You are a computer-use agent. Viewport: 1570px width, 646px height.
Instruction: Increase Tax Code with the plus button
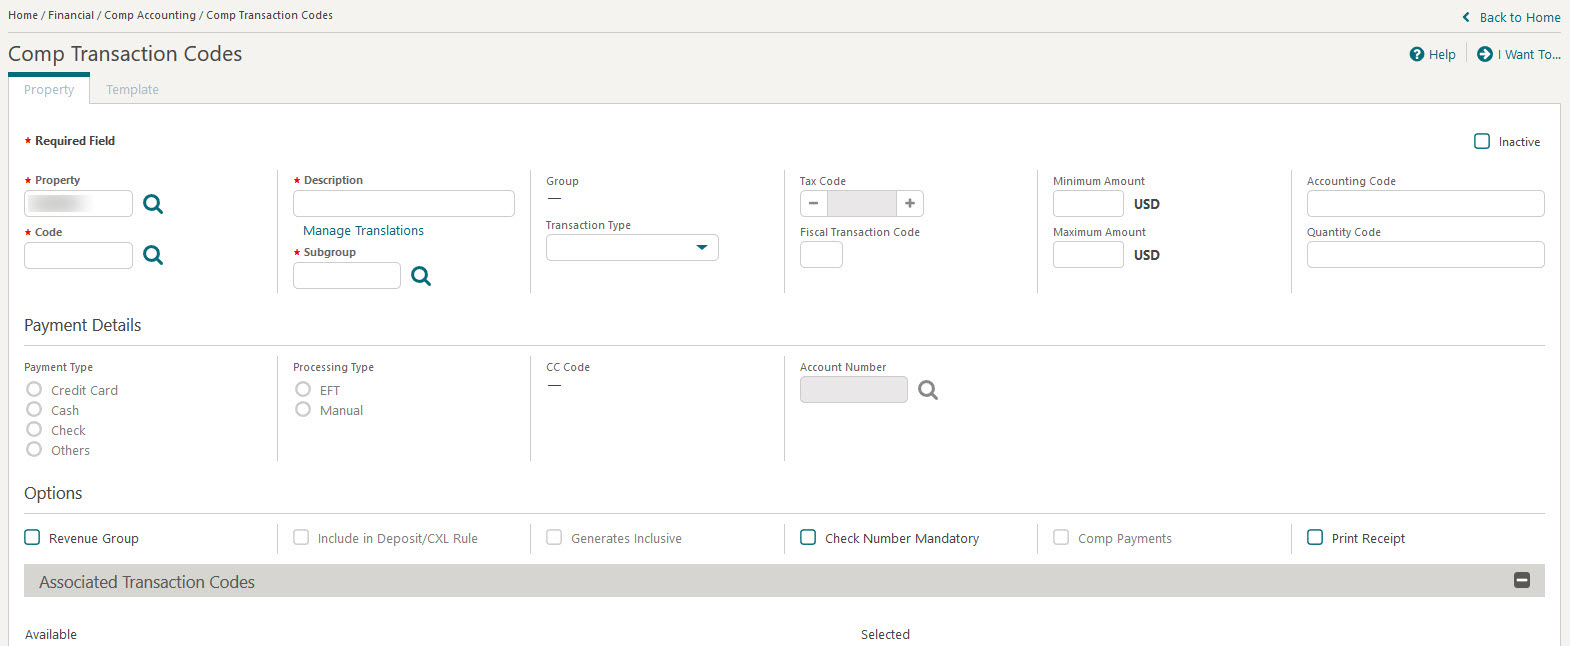(x=910, y=204)
